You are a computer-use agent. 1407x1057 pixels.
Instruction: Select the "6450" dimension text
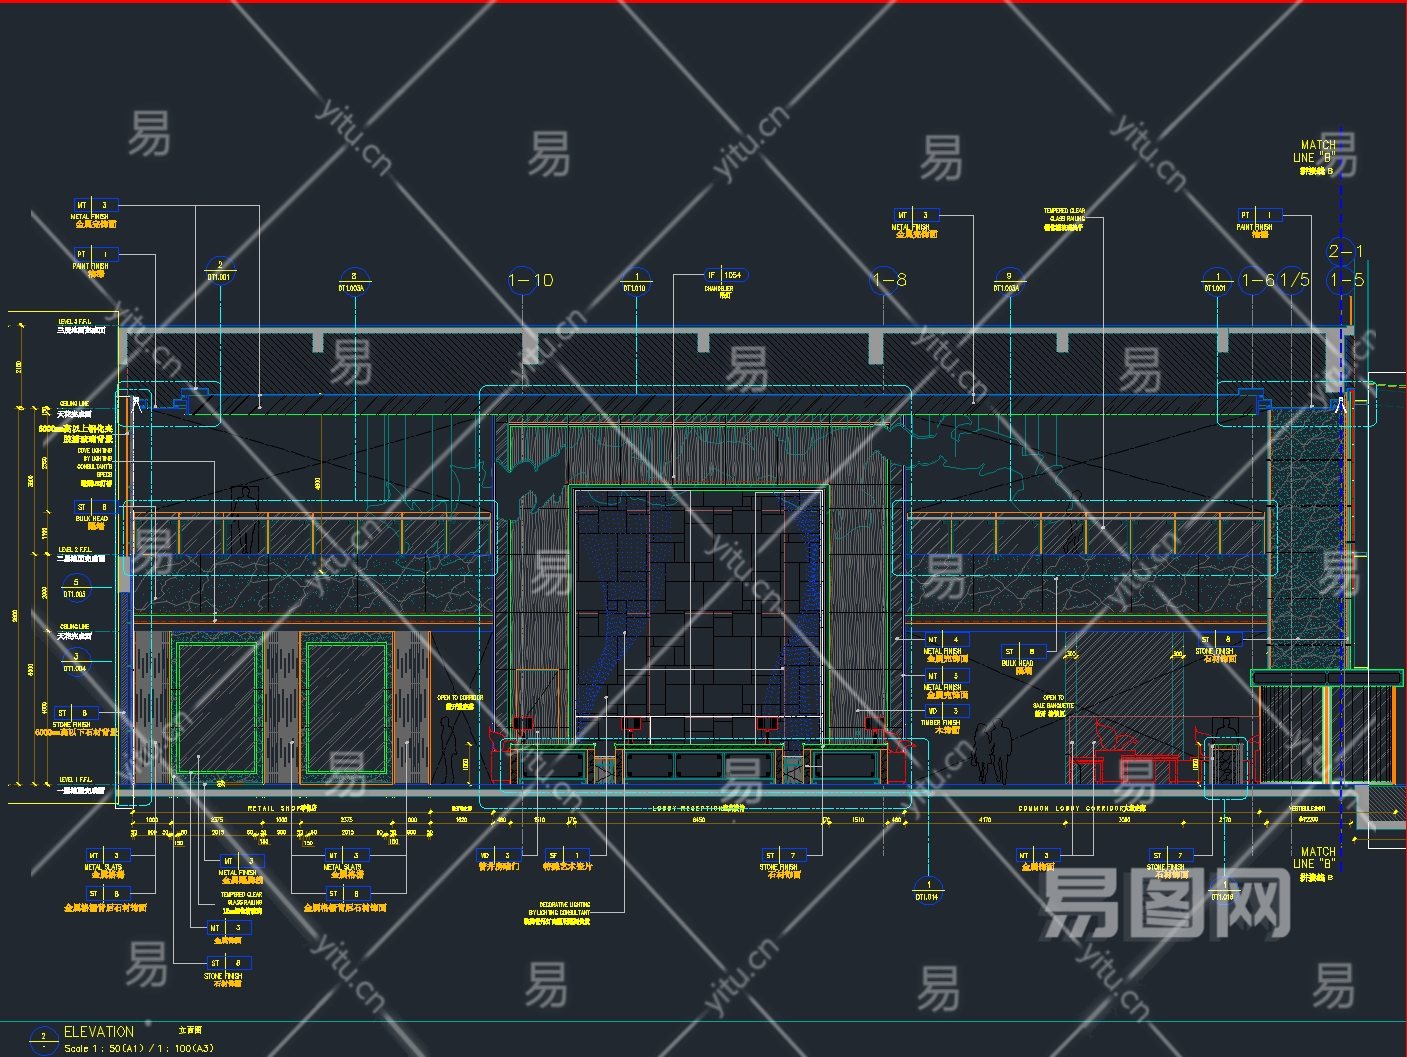coord(699,820)
